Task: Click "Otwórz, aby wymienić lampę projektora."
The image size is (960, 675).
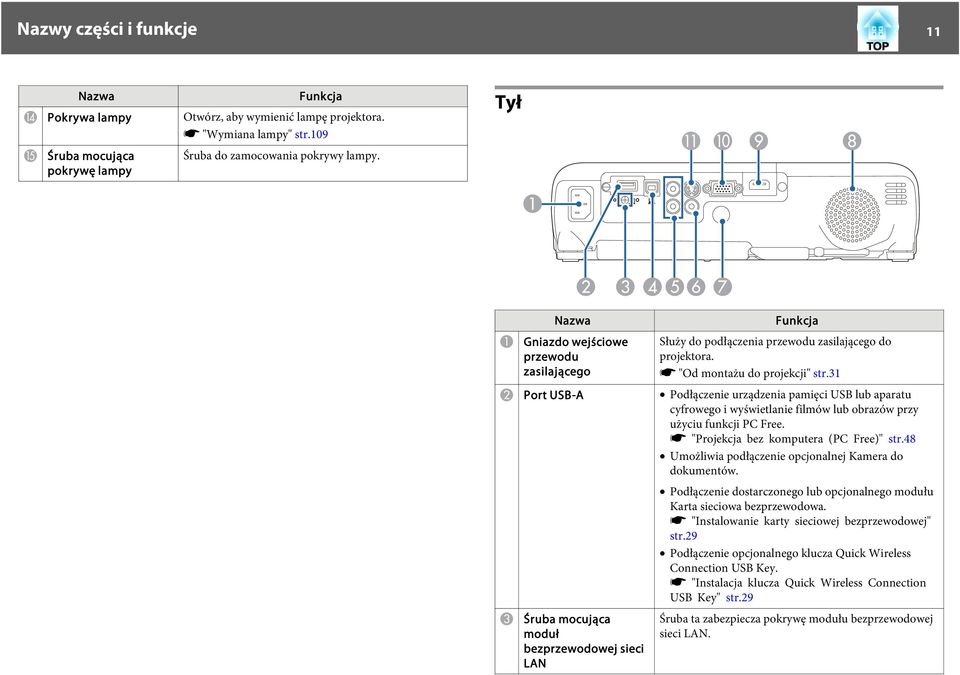Action: point(284,117)
